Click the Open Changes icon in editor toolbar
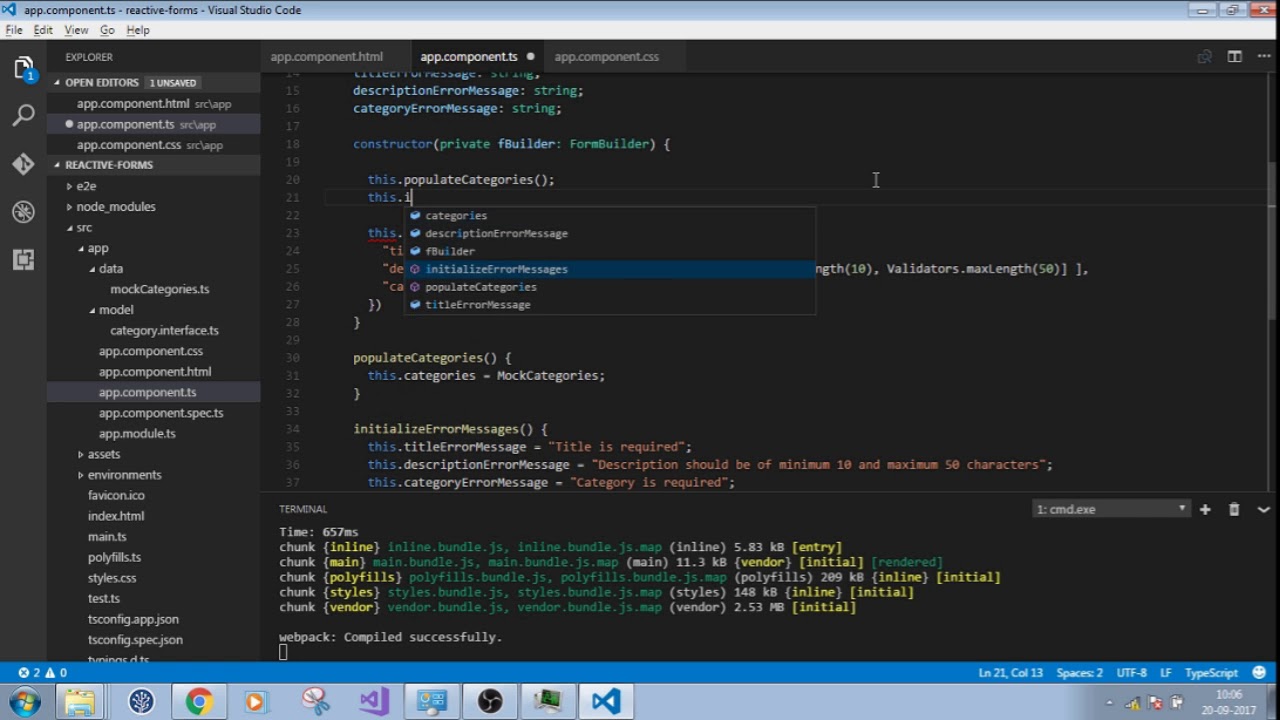This screenshot has width=1280, height=720. click(1205, 57)
